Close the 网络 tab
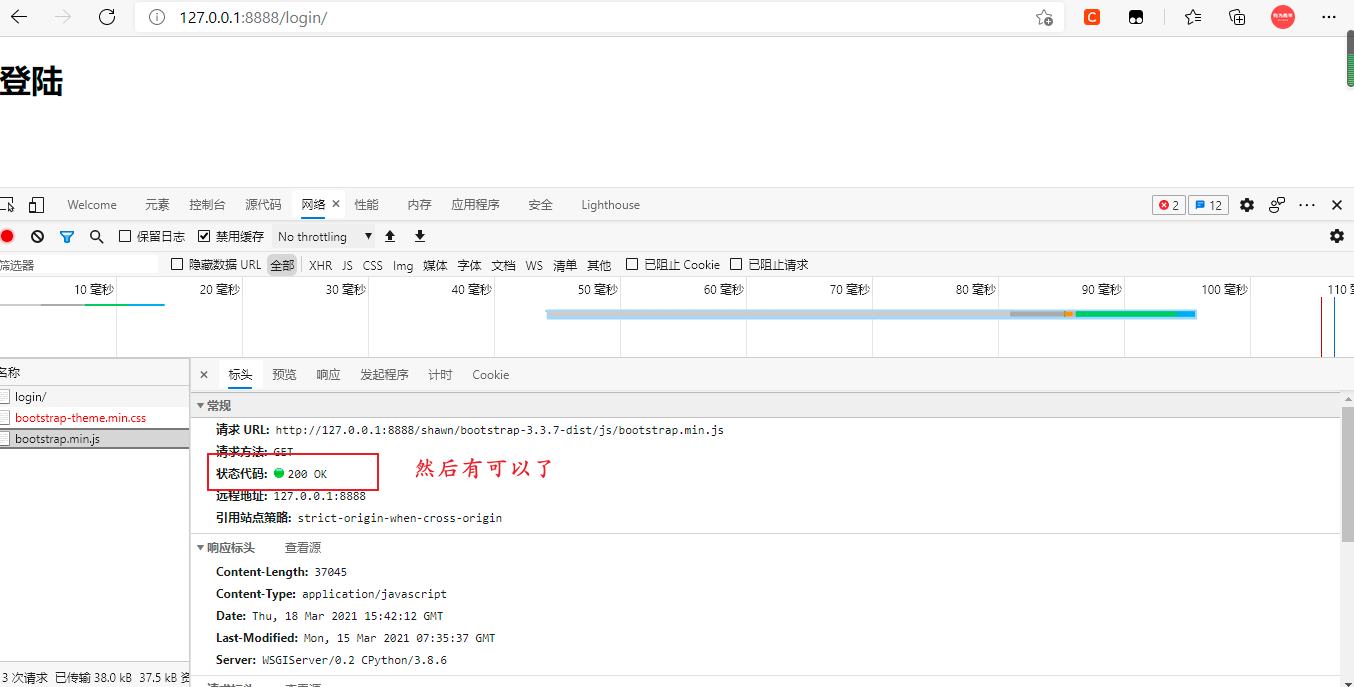 (x=336, y=204)
